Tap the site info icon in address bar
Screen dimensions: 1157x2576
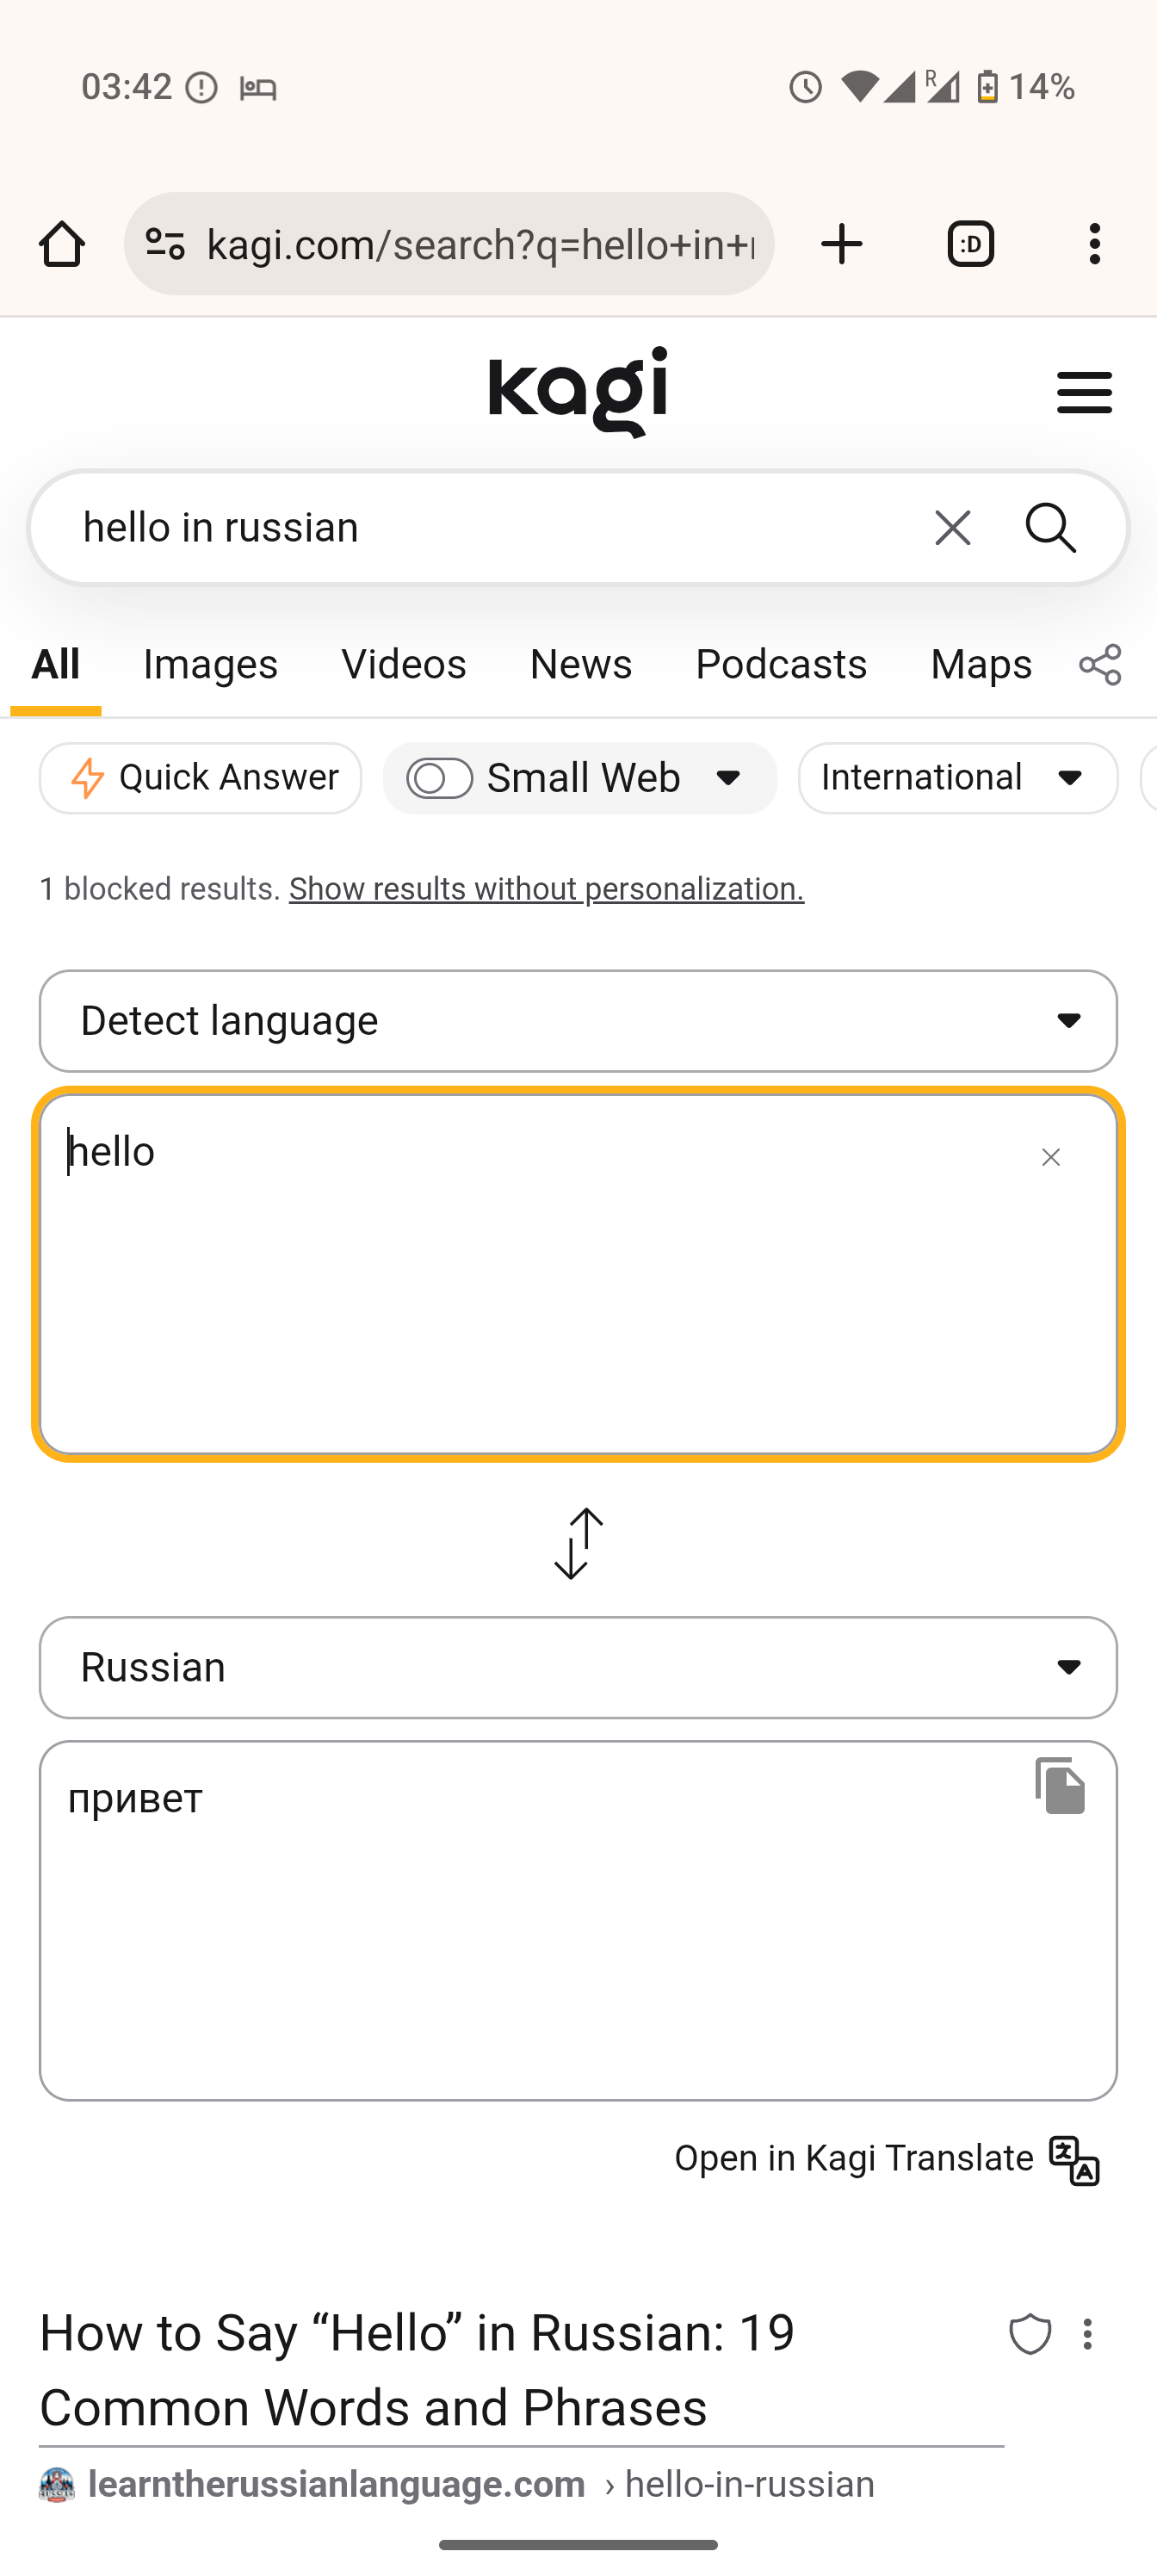(x=165, y=244)
